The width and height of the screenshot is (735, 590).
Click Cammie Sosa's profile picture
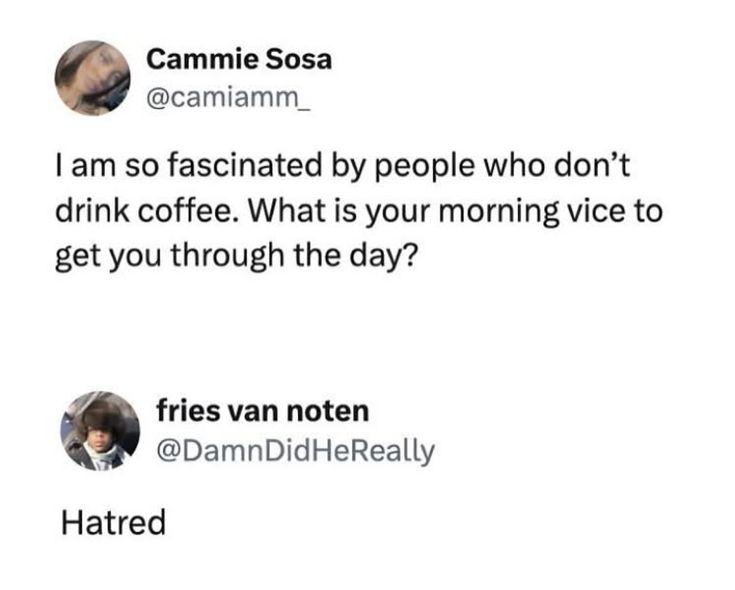[92, 77]
